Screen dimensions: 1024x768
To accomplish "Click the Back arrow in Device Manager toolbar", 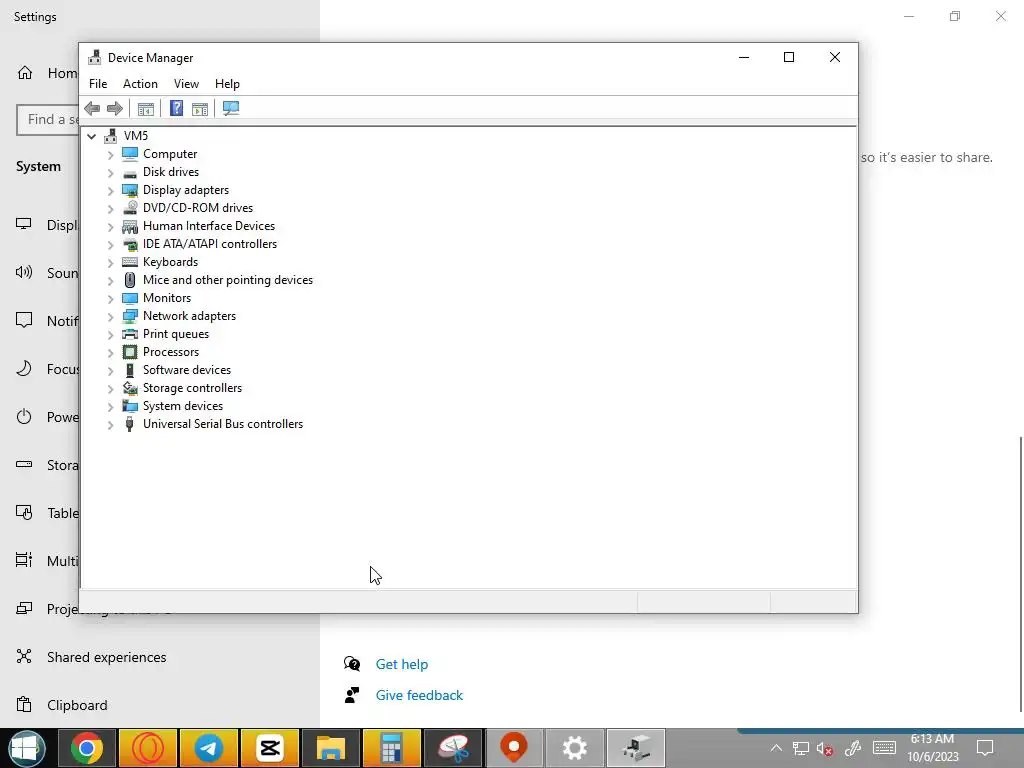I will click(x=92, y=108).
